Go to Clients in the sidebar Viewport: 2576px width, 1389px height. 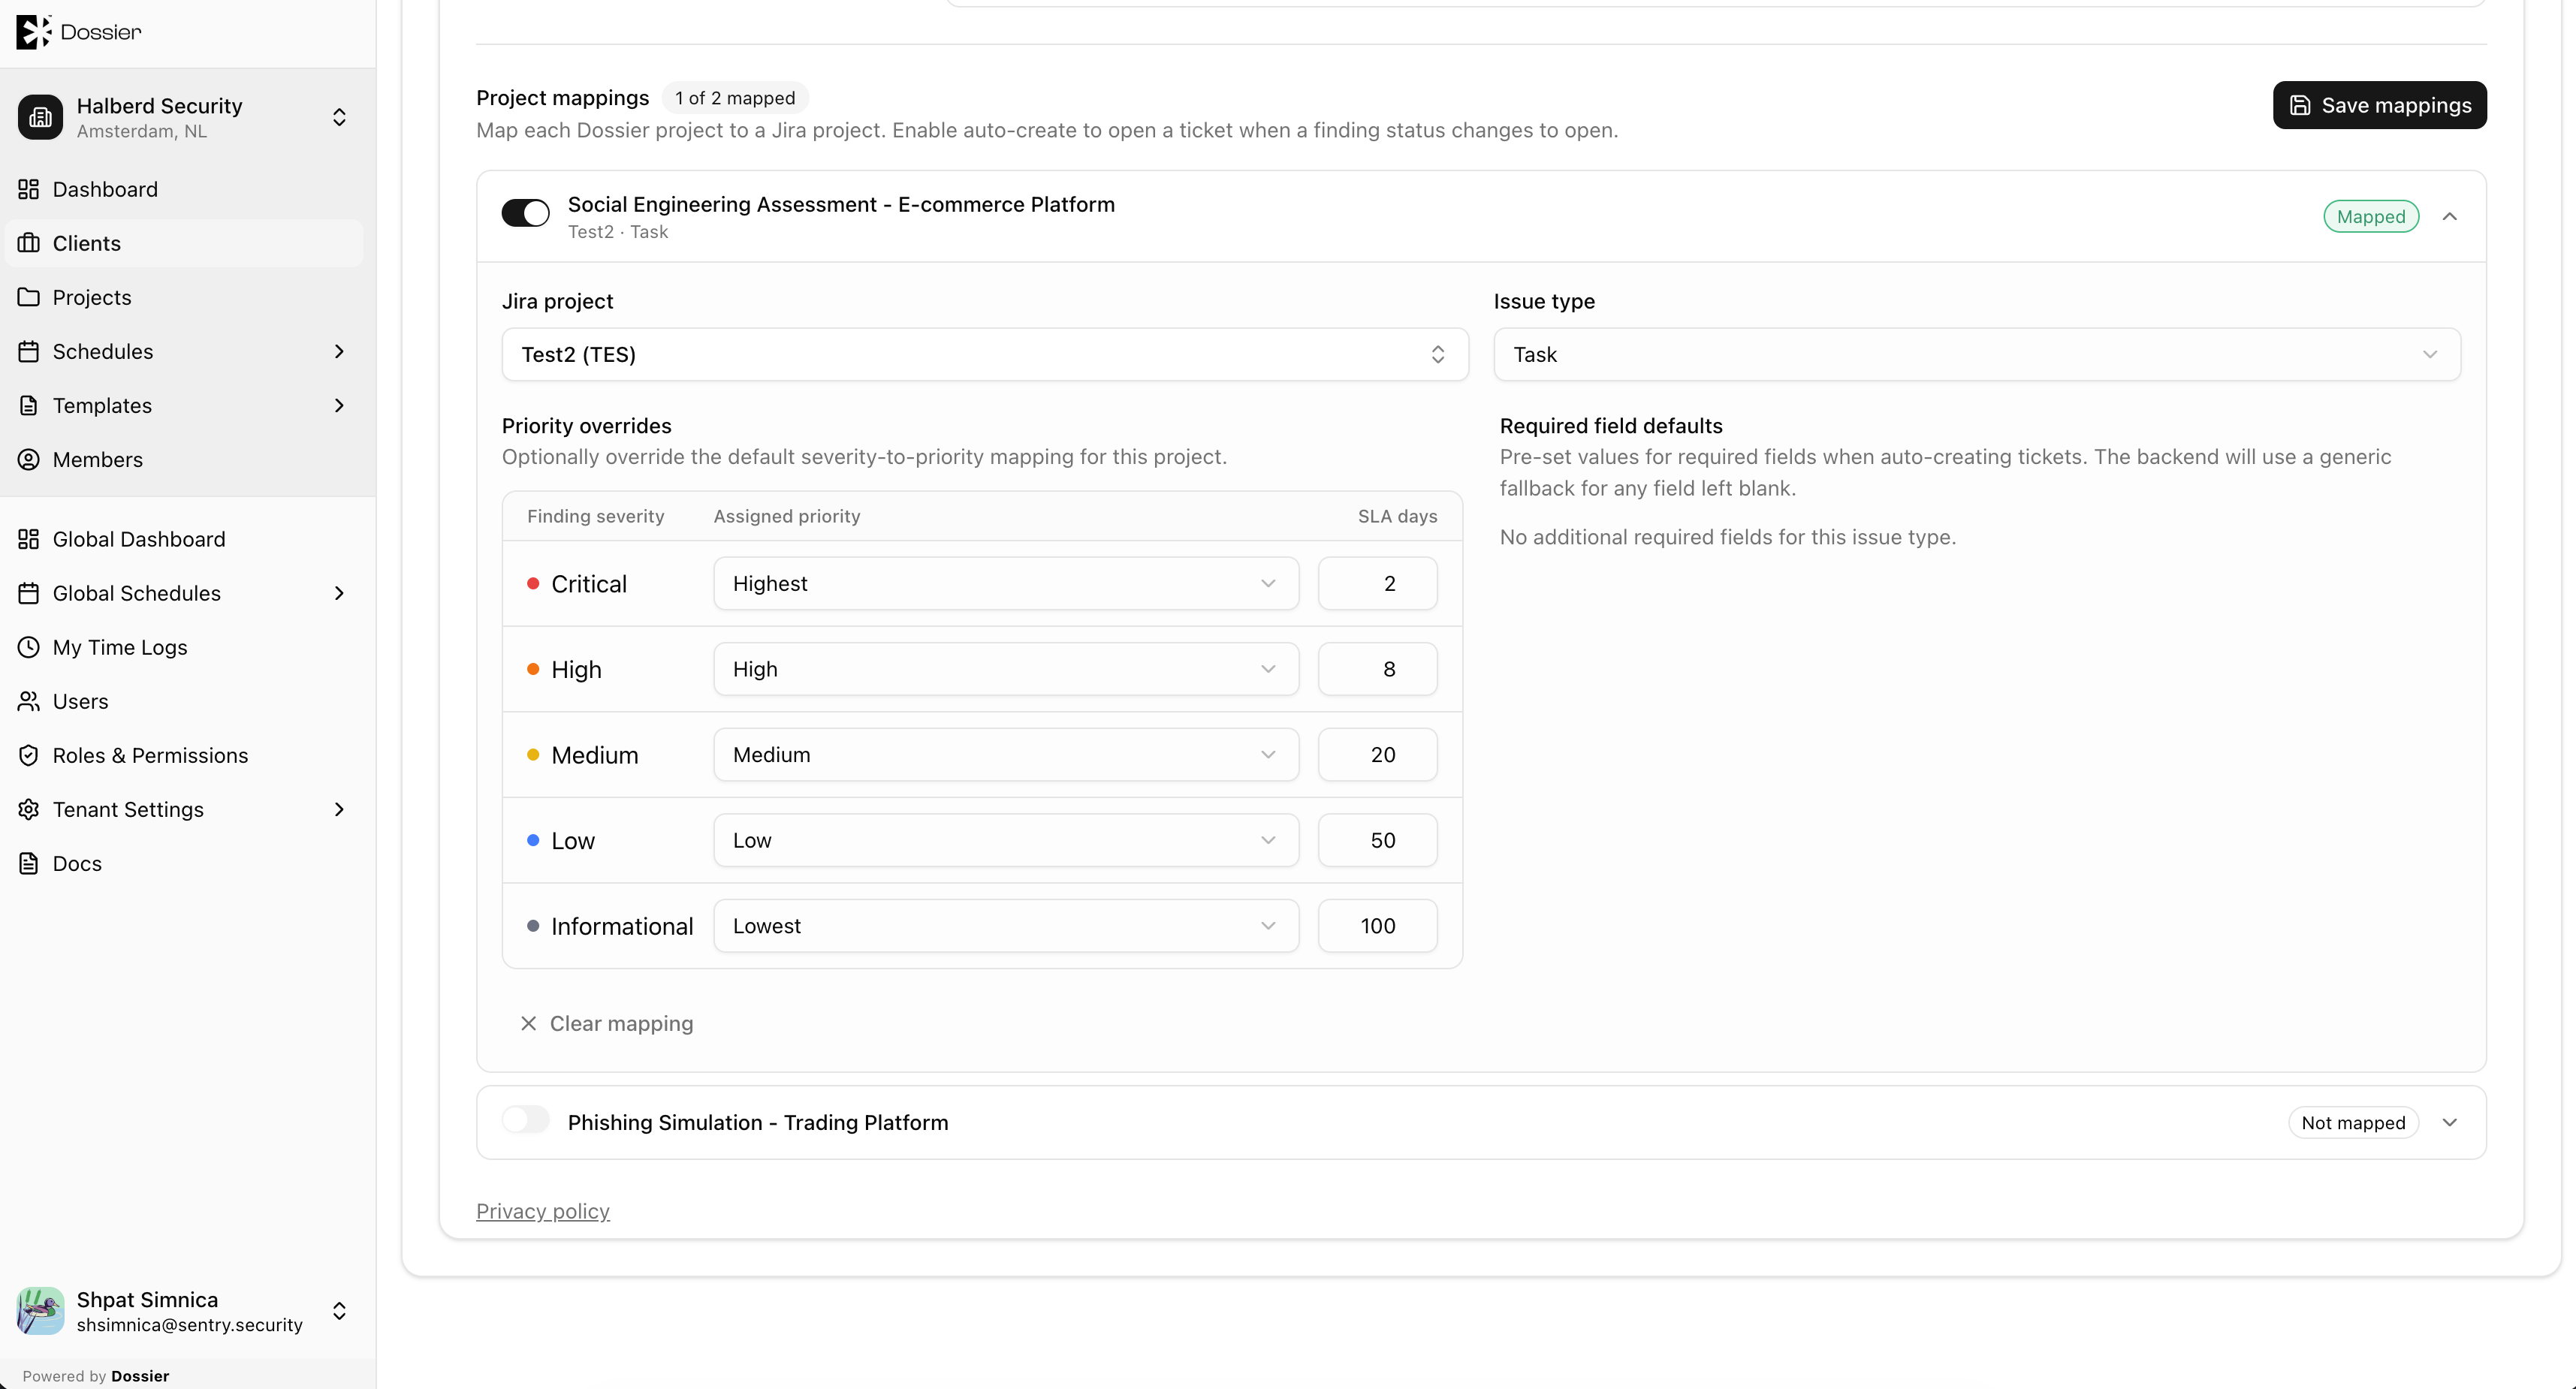[x=184, y=243]
